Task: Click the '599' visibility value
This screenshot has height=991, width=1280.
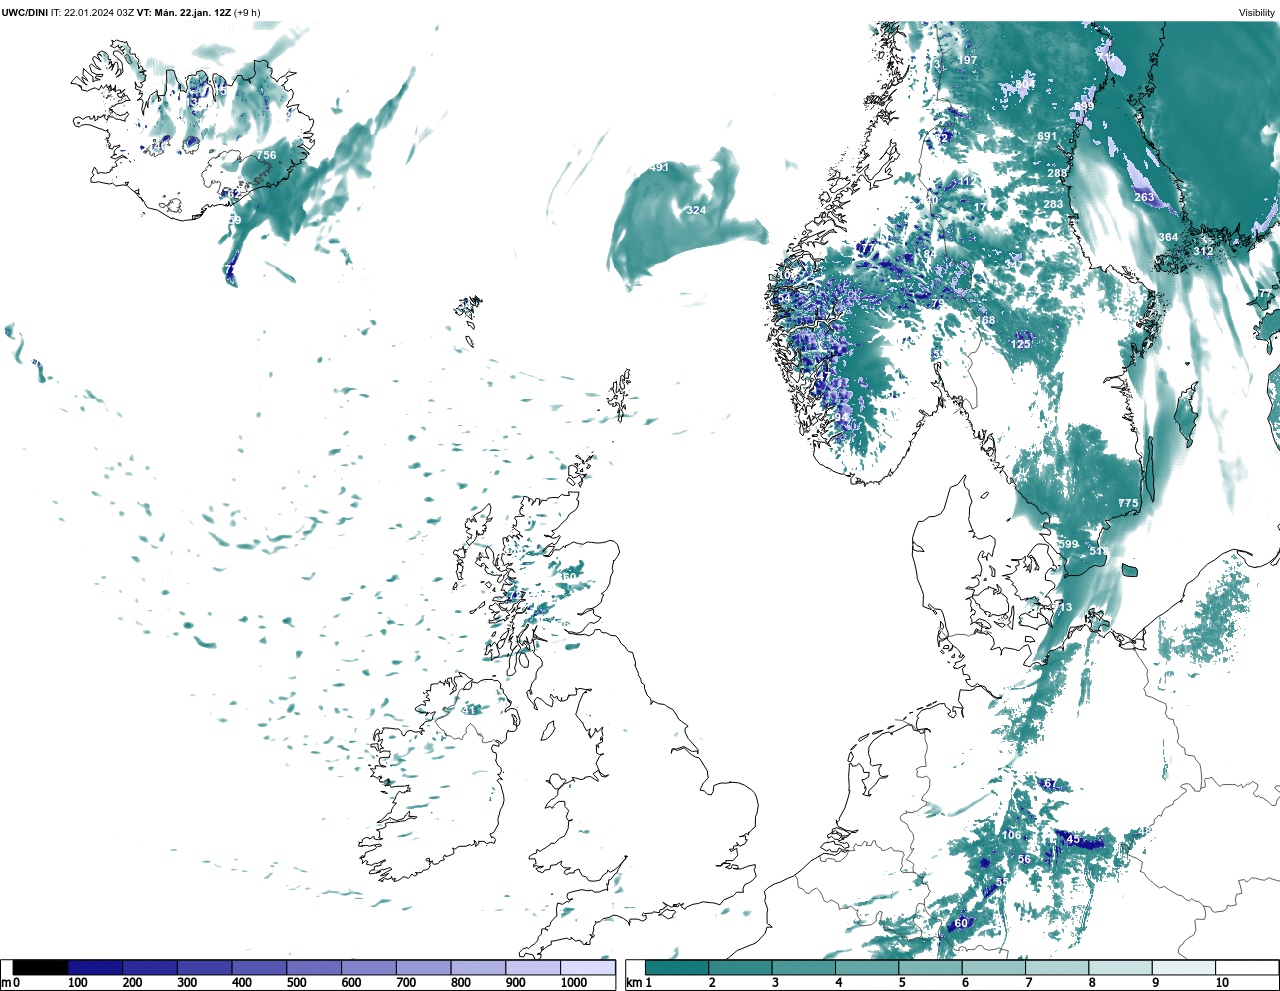Action: tap(1068, 544)
